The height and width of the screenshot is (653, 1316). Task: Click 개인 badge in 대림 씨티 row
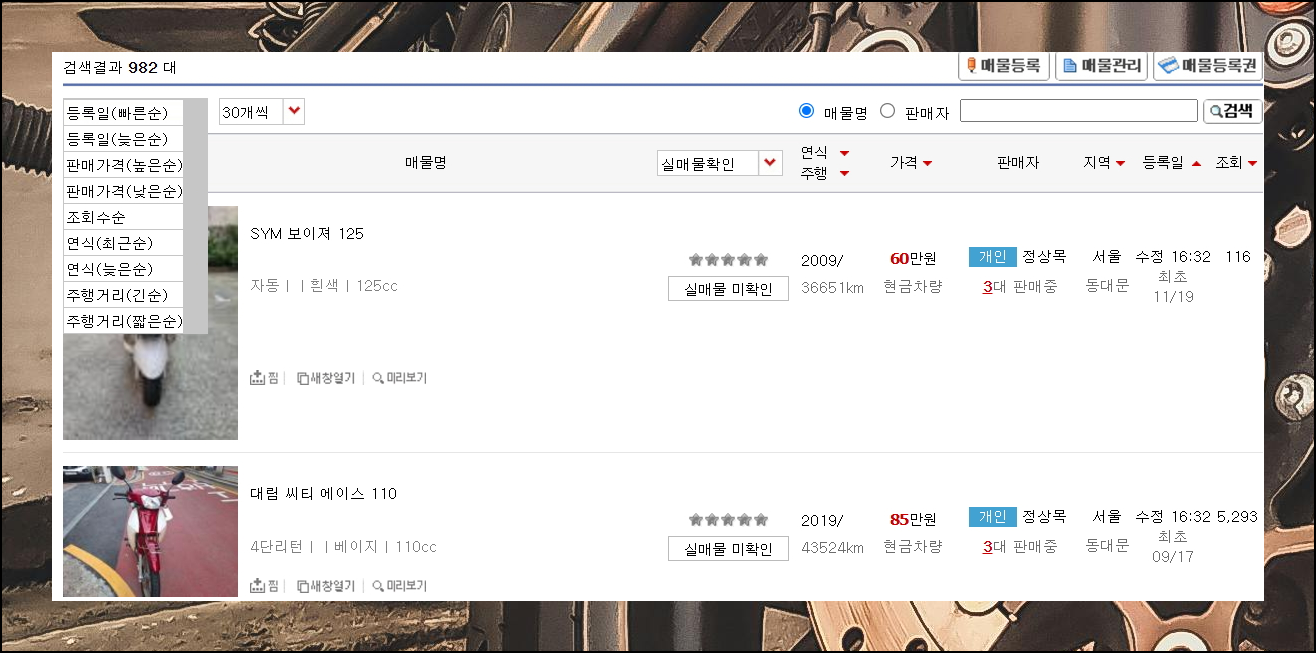pos(992,517)
